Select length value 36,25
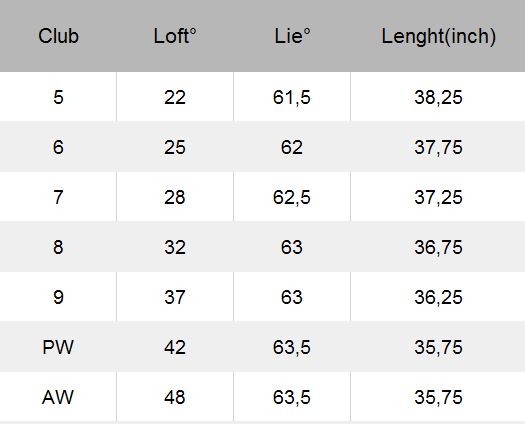 438,297
